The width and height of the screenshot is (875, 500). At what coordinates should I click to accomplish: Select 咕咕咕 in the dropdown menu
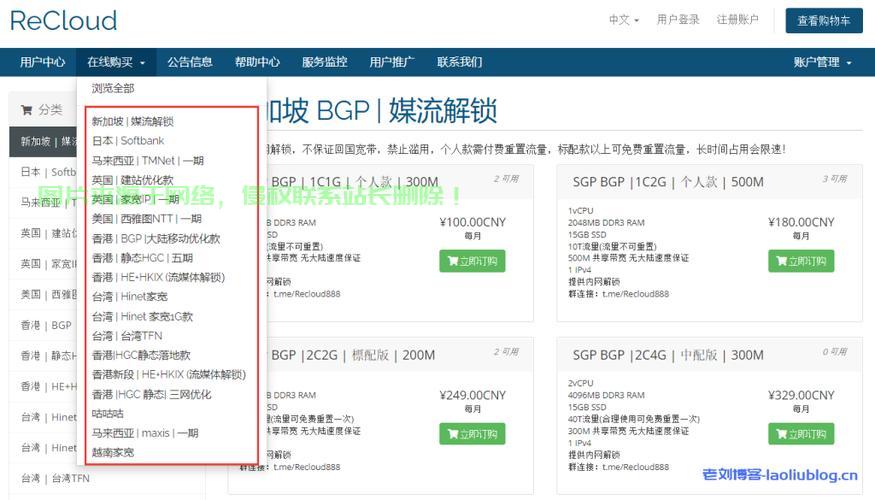tap(107, 414)
